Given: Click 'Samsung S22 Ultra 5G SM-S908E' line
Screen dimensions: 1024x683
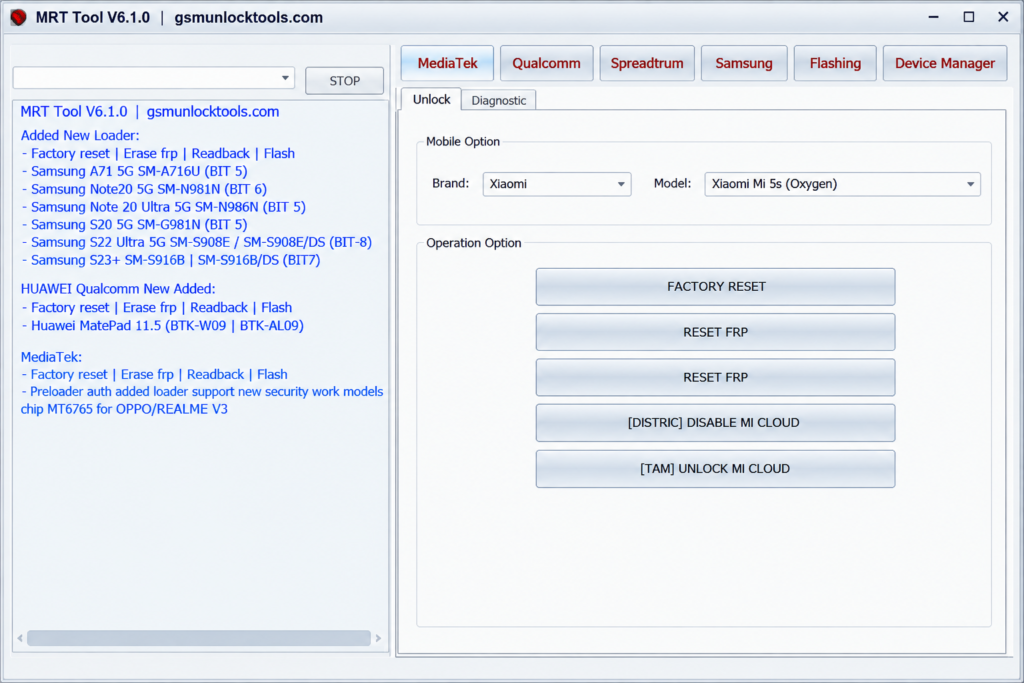Looking at the screenshot, I should click(197, 242).
